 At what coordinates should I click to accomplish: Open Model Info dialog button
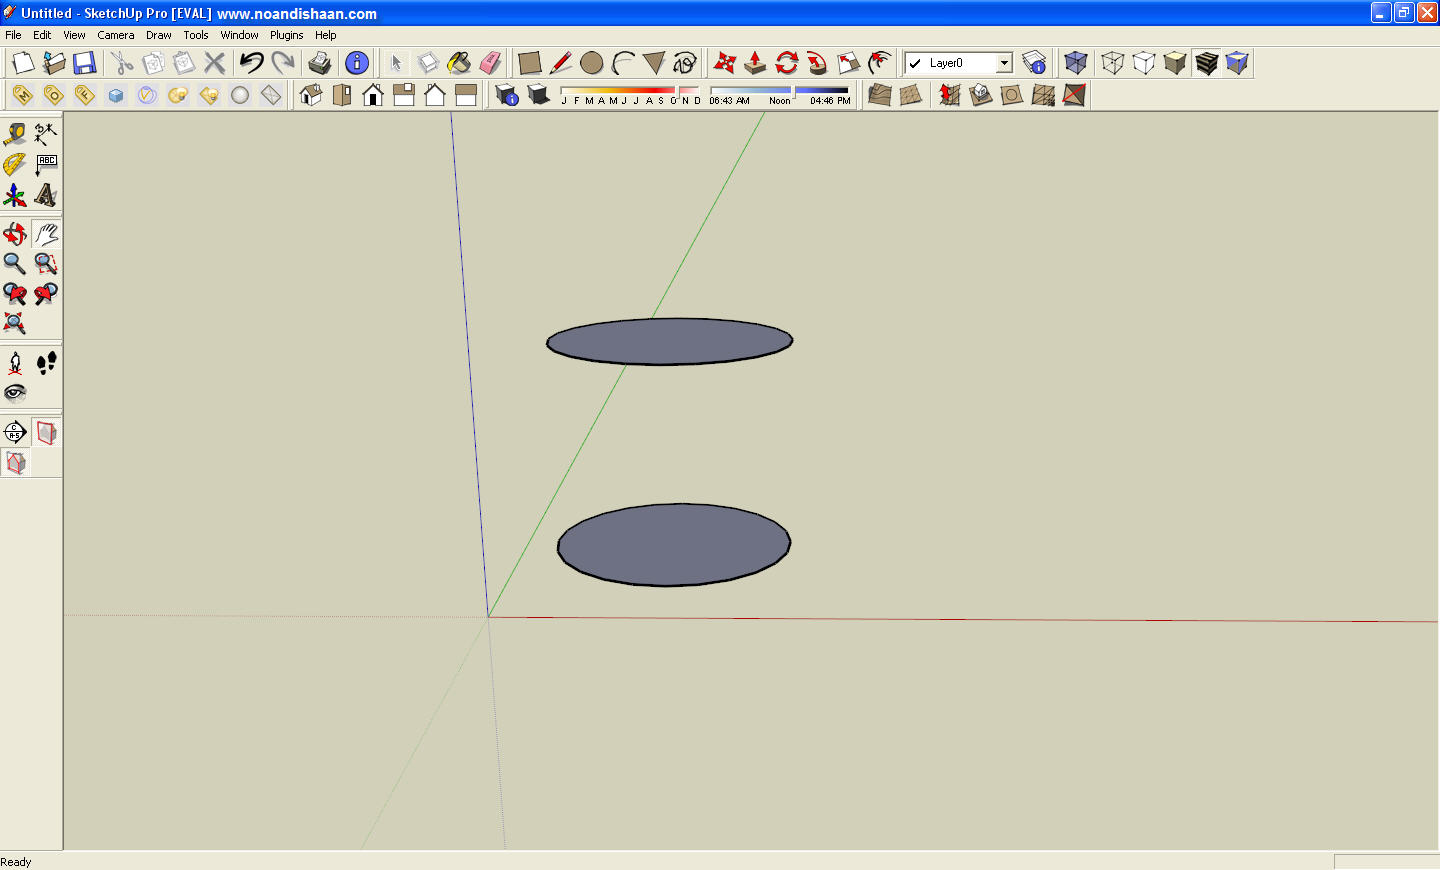pyautogui.click(x=357, y=63)
